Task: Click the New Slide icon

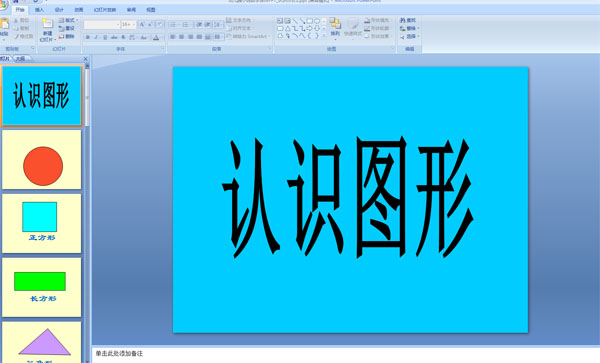Action: (47, 24)
